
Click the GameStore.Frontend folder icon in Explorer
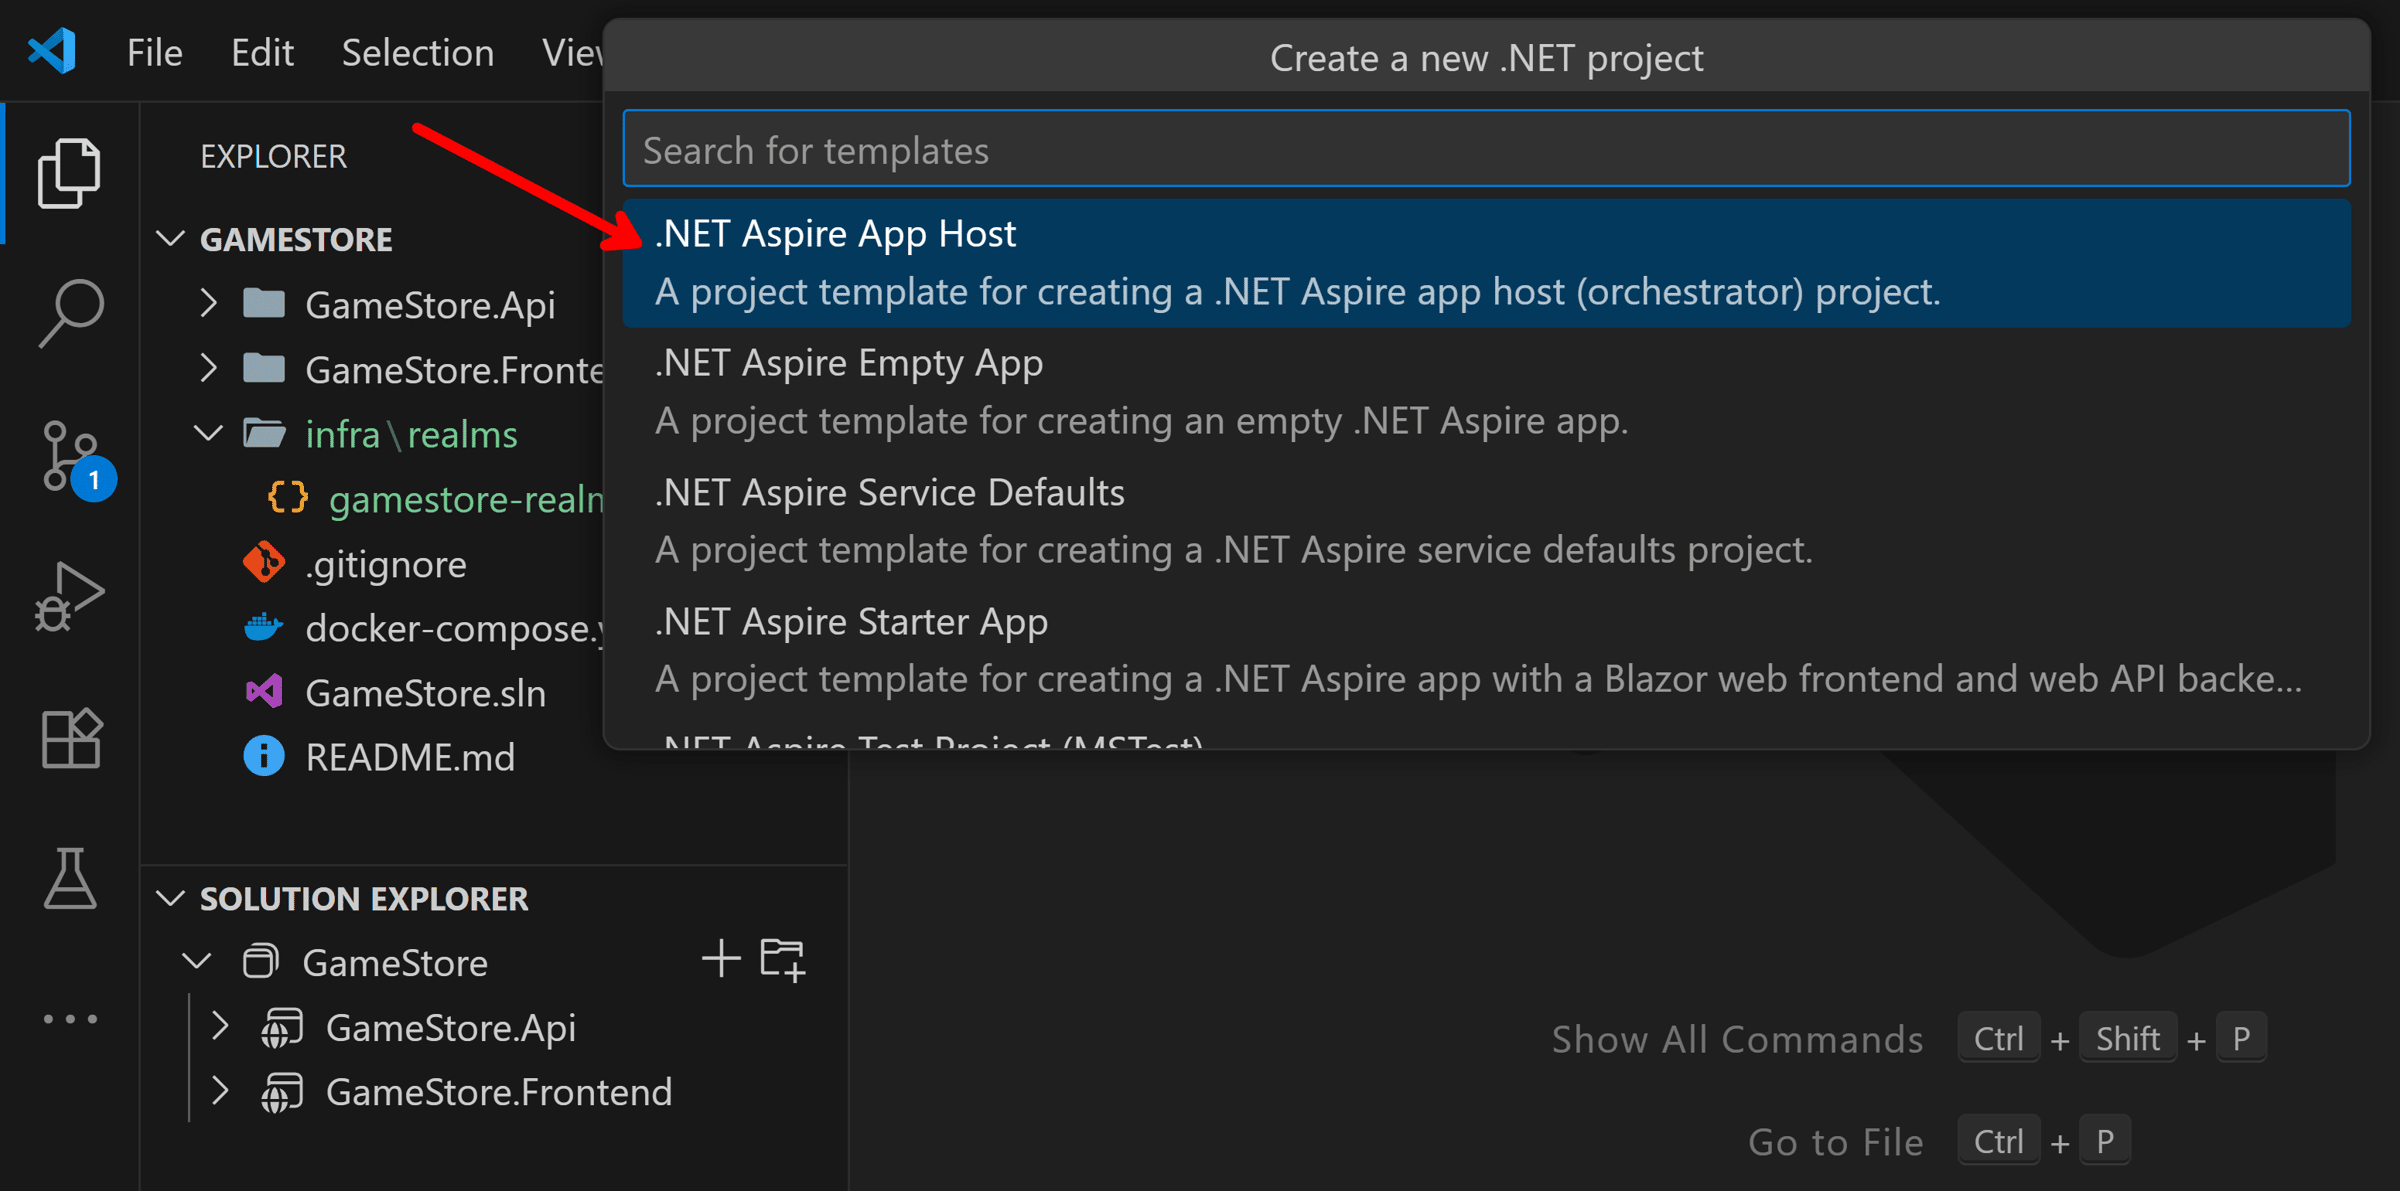(x=264, y=368)
